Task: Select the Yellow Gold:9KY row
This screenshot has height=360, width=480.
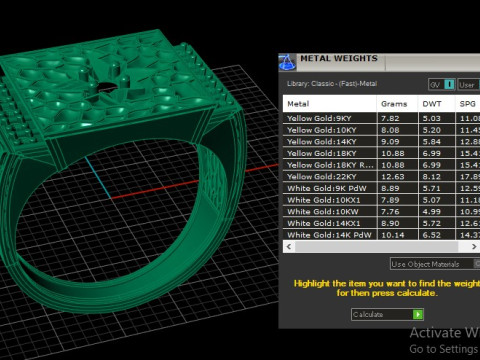Action: point(381,118)
